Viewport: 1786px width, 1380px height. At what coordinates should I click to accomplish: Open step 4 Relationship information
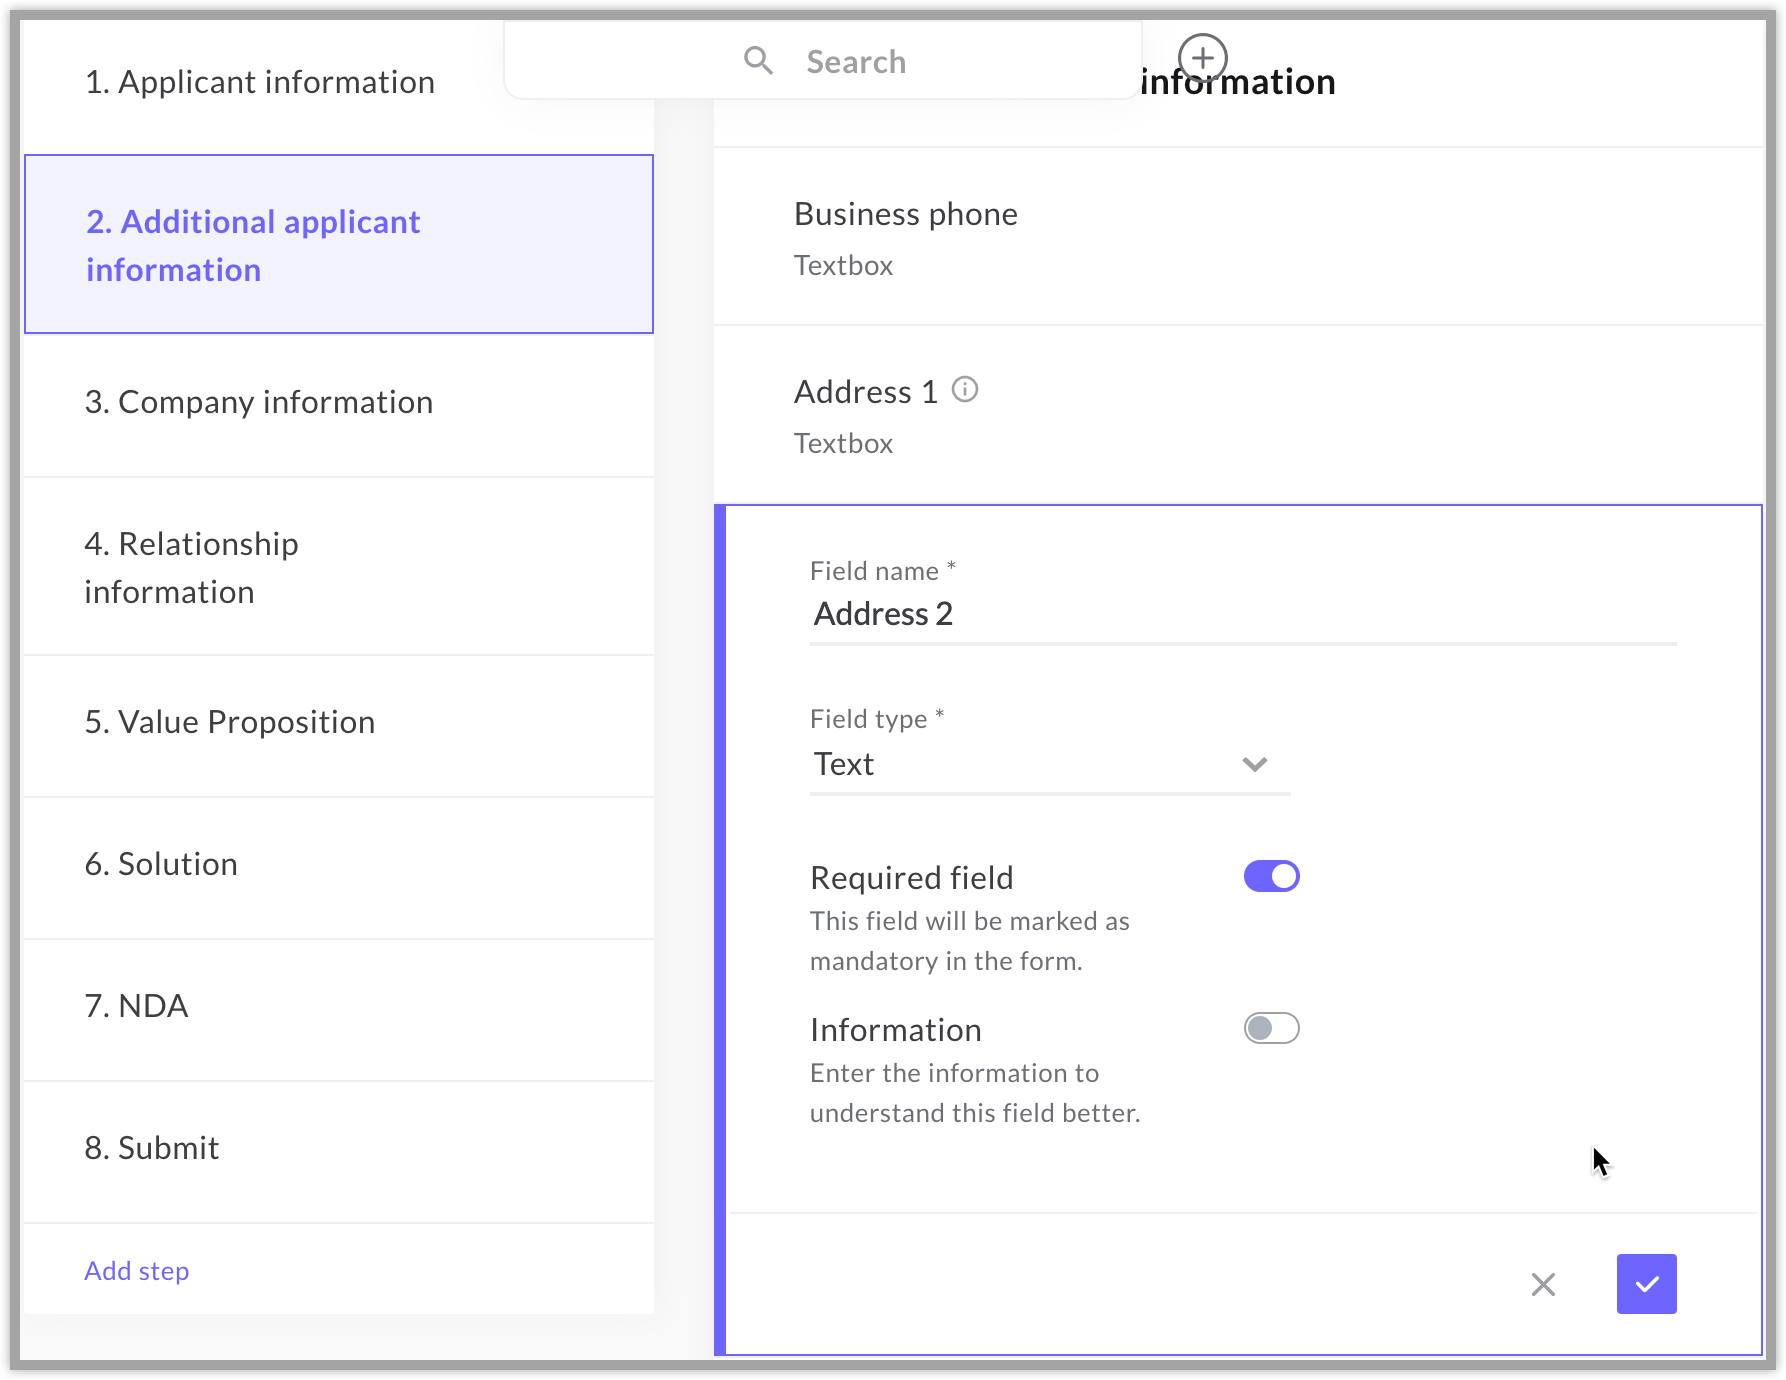(x=192, y=568)
